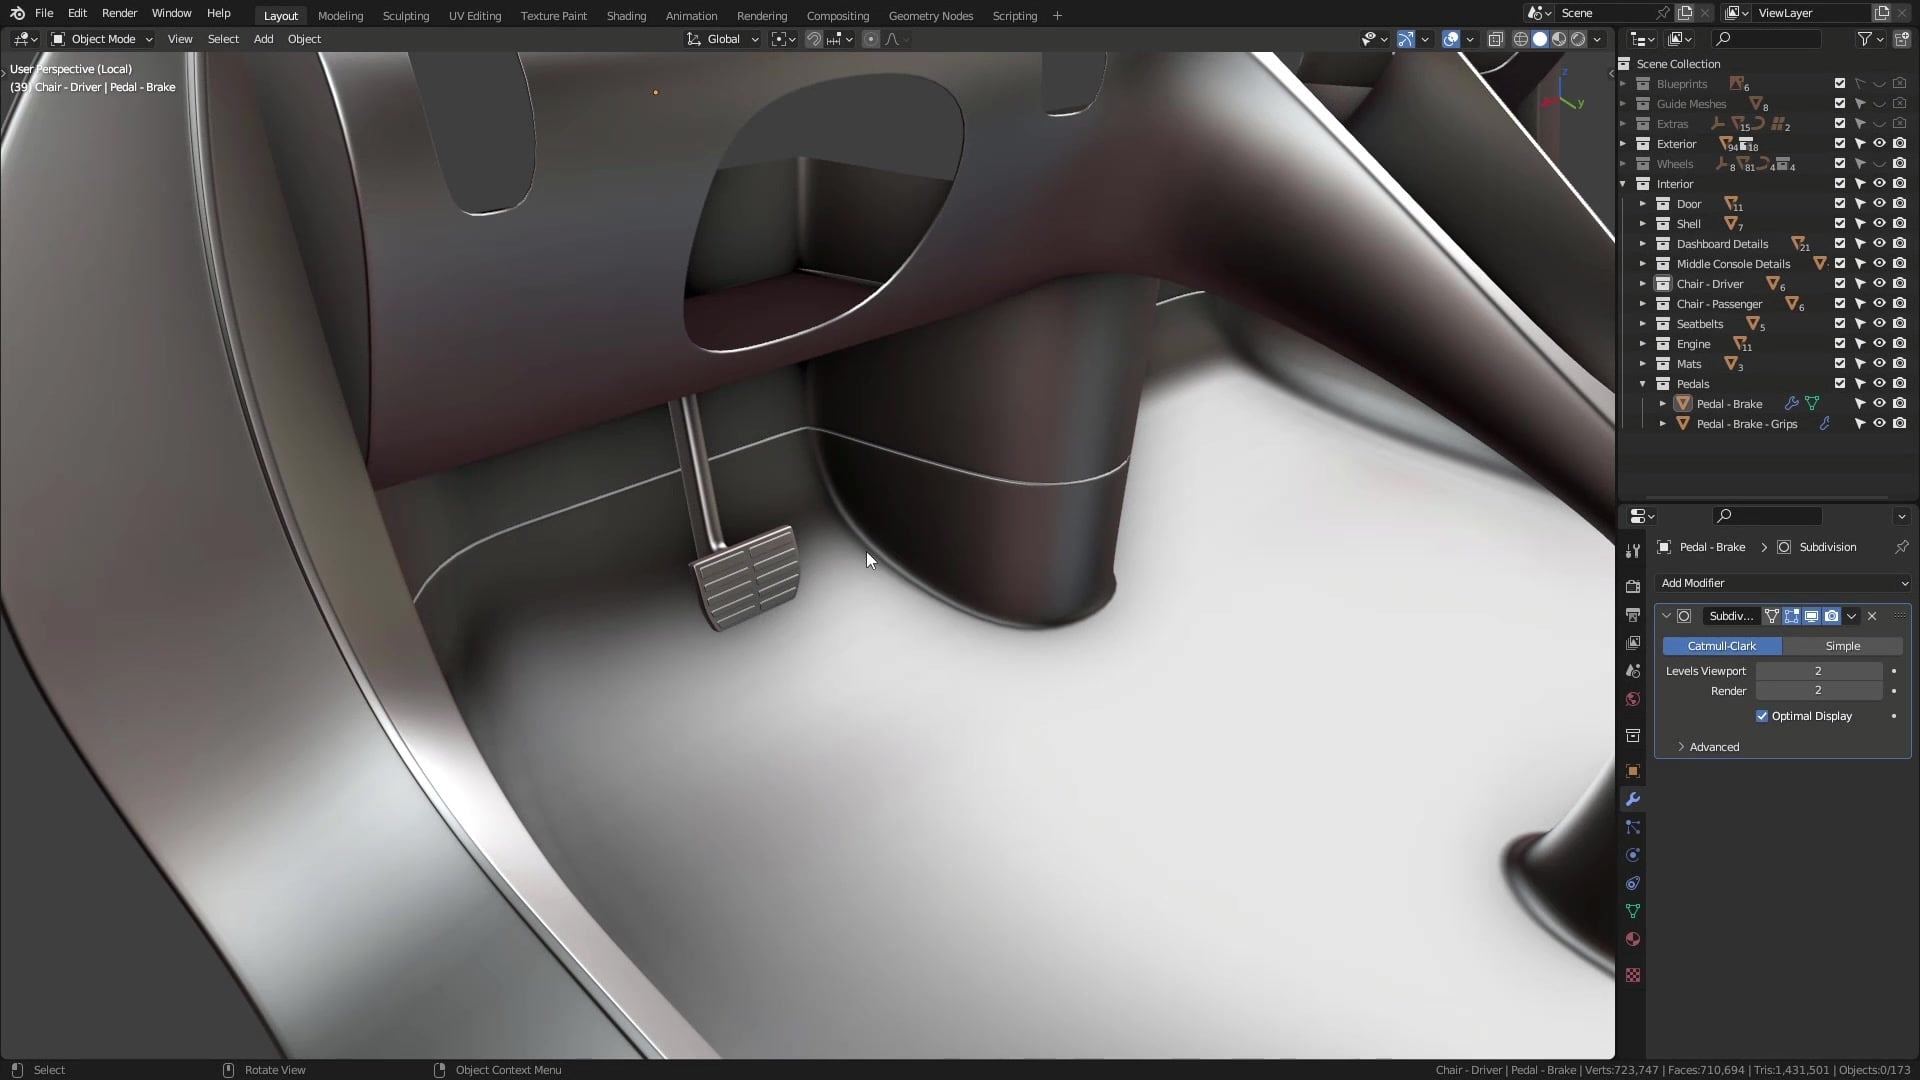Open the Collection properties tab

pyautogui.click(x=1633, y=735)
